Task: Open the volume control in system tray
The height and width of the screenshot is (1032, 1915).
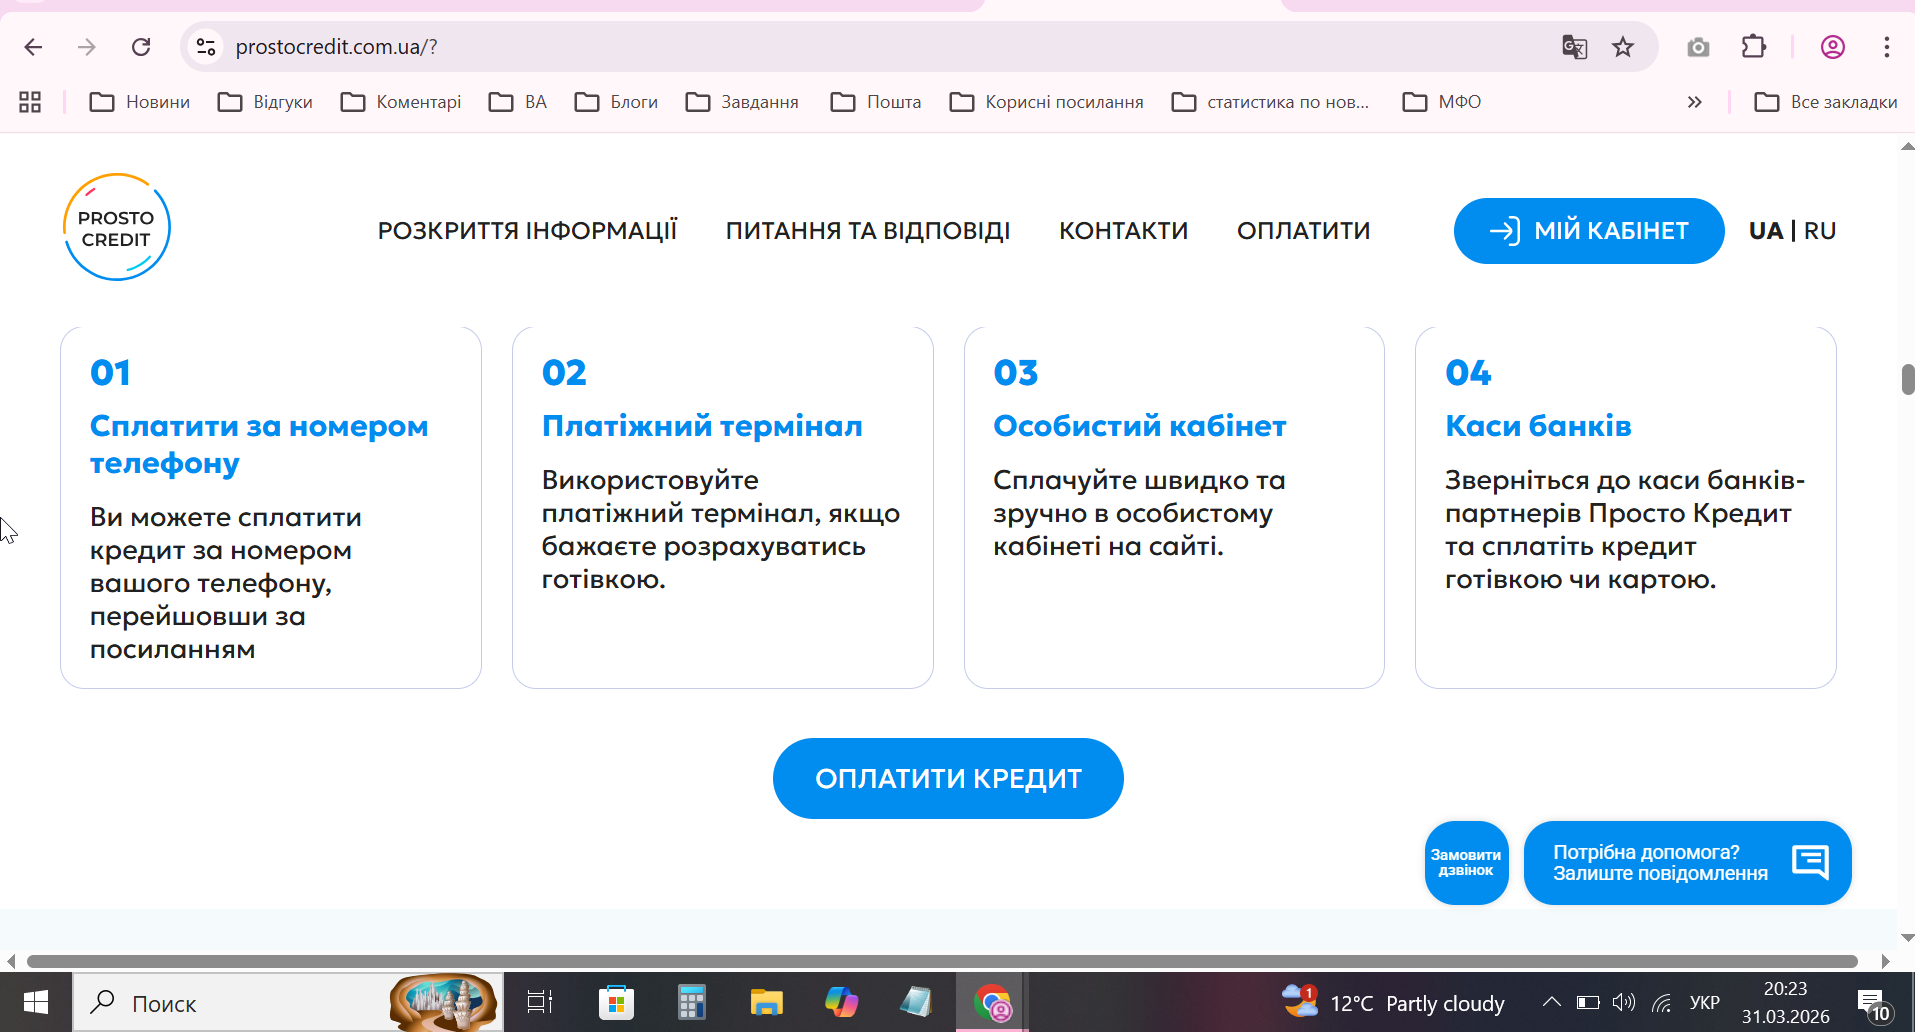Action: tap(1624, 1002)
